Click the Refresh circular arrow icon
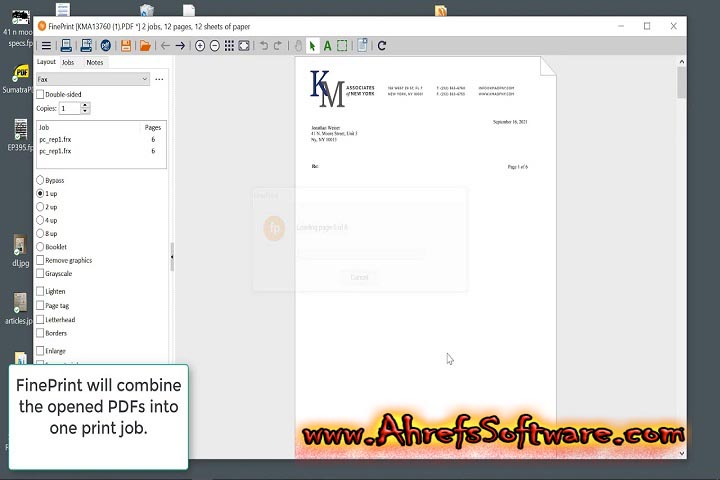Image resolution: width=720 pixels, height=480 pixels. pyautogui.click(x=382, y=45)
